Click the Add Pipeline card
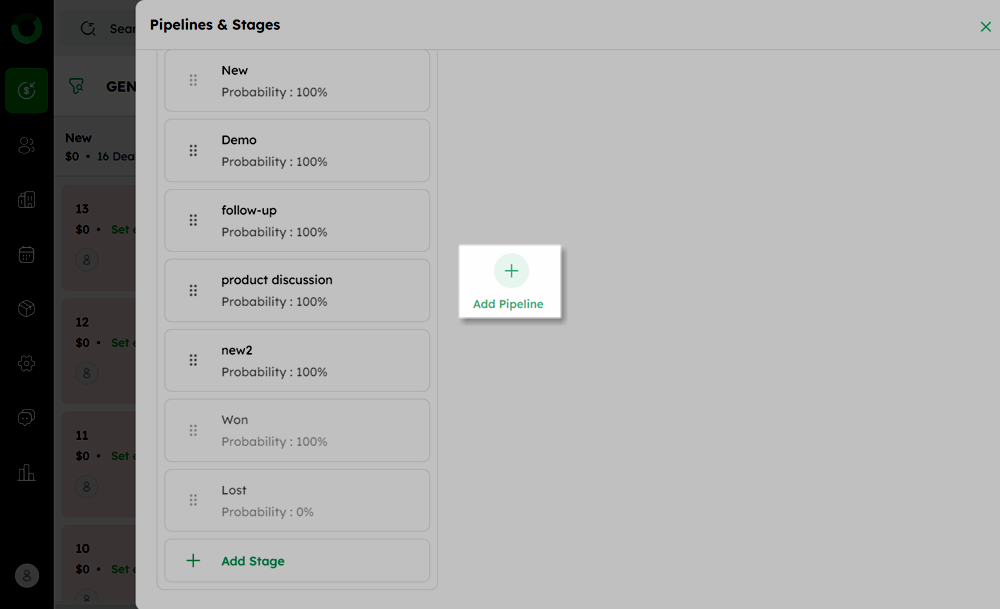 510,281
